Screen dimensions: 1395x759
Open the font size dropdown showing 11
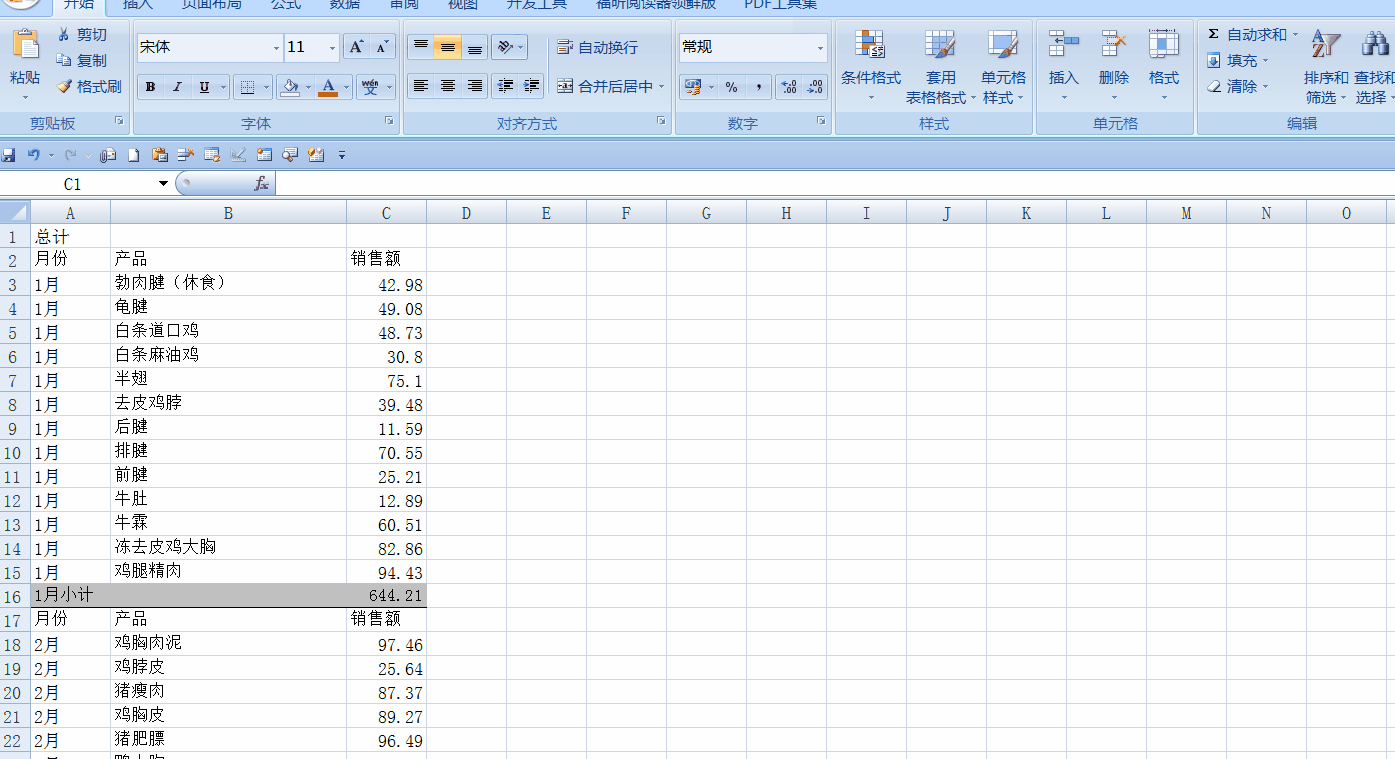[x=333, y=48]
